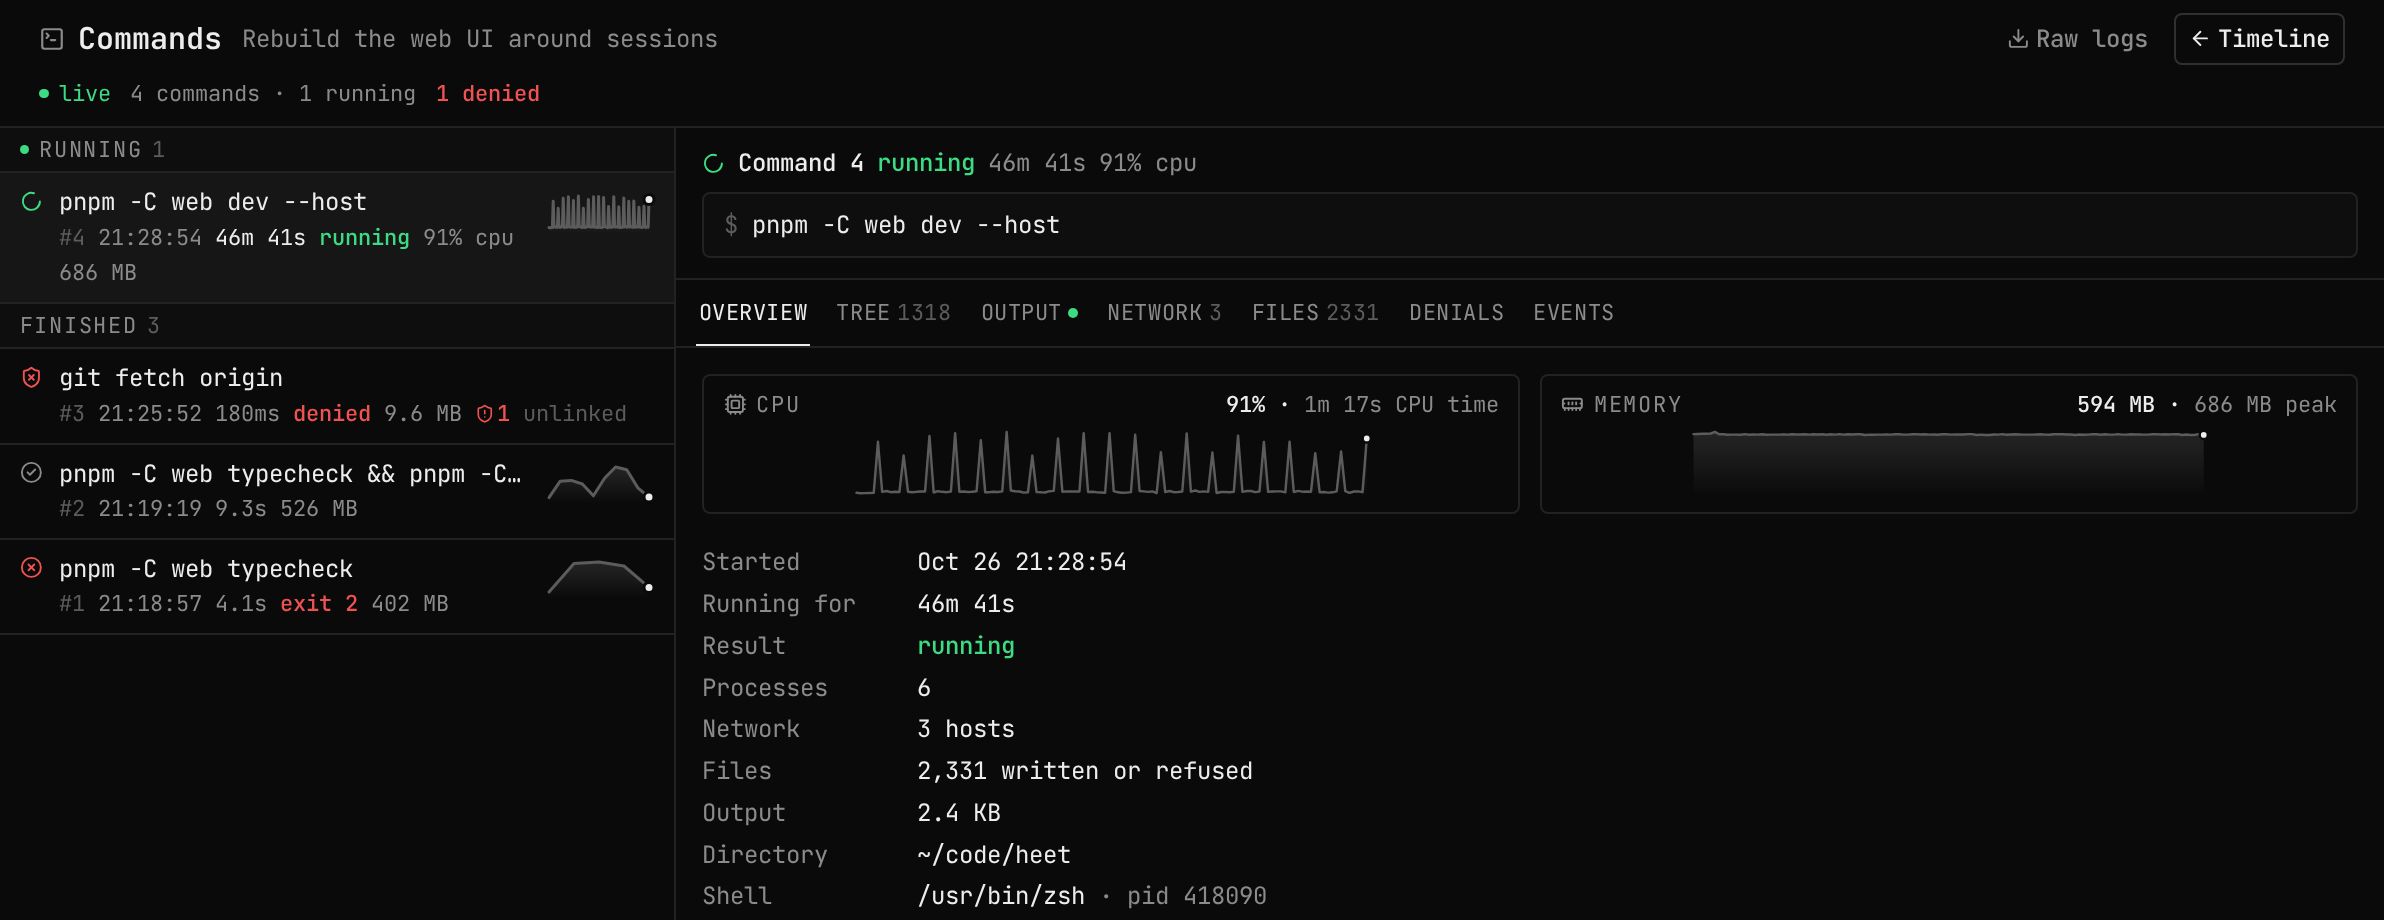This screenshot has width=2384, height=920.
Task: Click the pid 418090 text
Action: [1197, 896]
